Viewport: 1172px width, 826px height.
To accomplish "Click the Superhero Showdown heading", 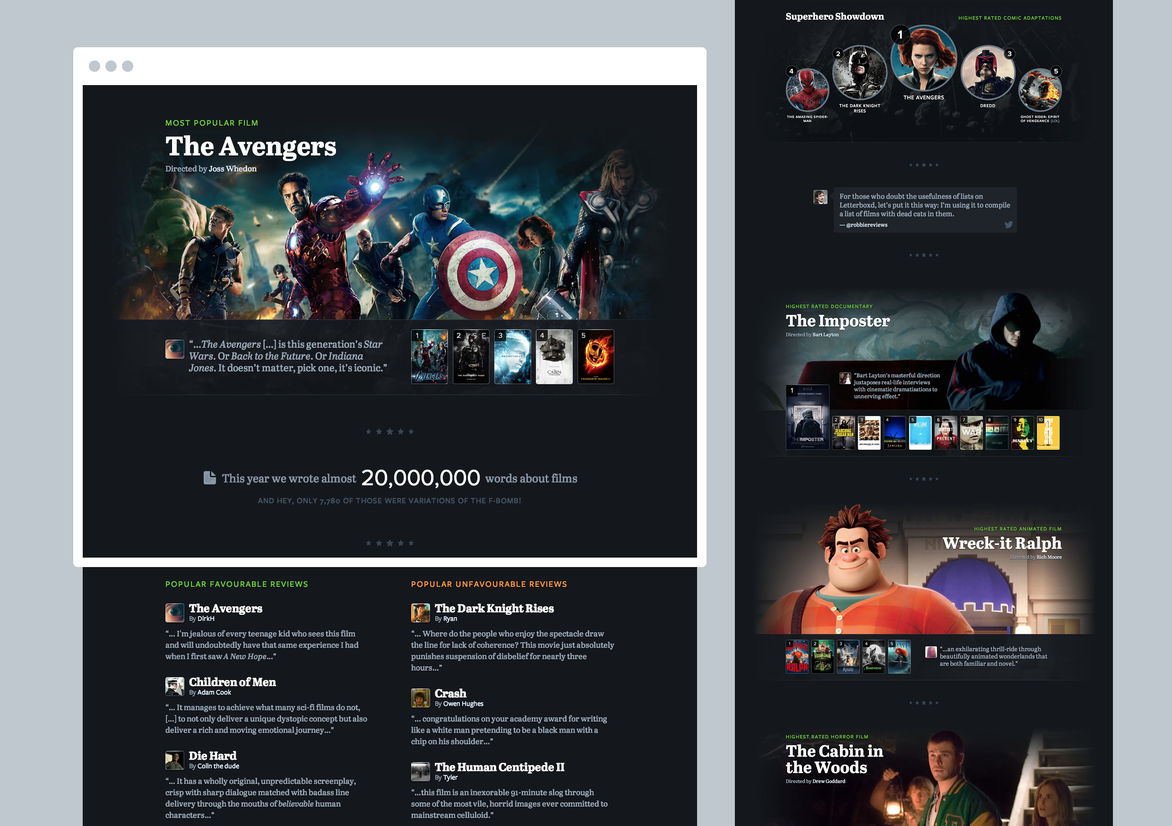I will click(x=834, y=16).
